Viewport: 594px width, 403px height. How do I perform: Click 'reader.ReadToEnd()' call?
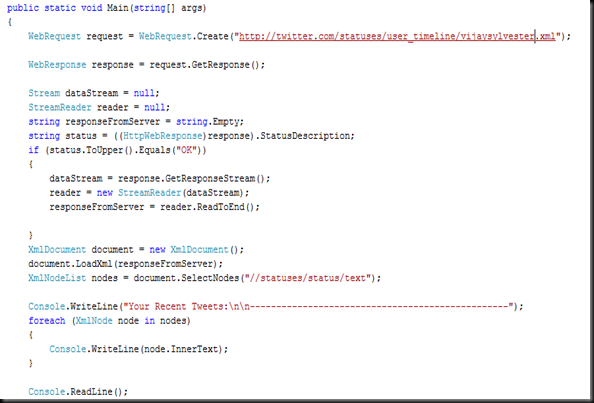tap(208, 207)
